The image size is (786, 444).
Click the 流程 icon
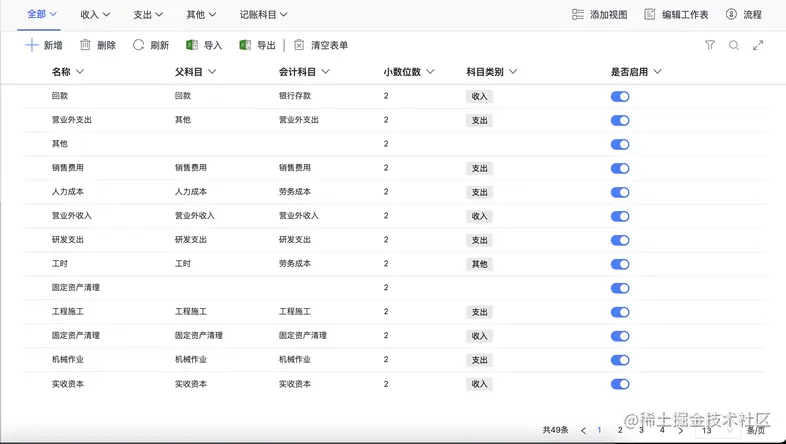pos(731,15)
